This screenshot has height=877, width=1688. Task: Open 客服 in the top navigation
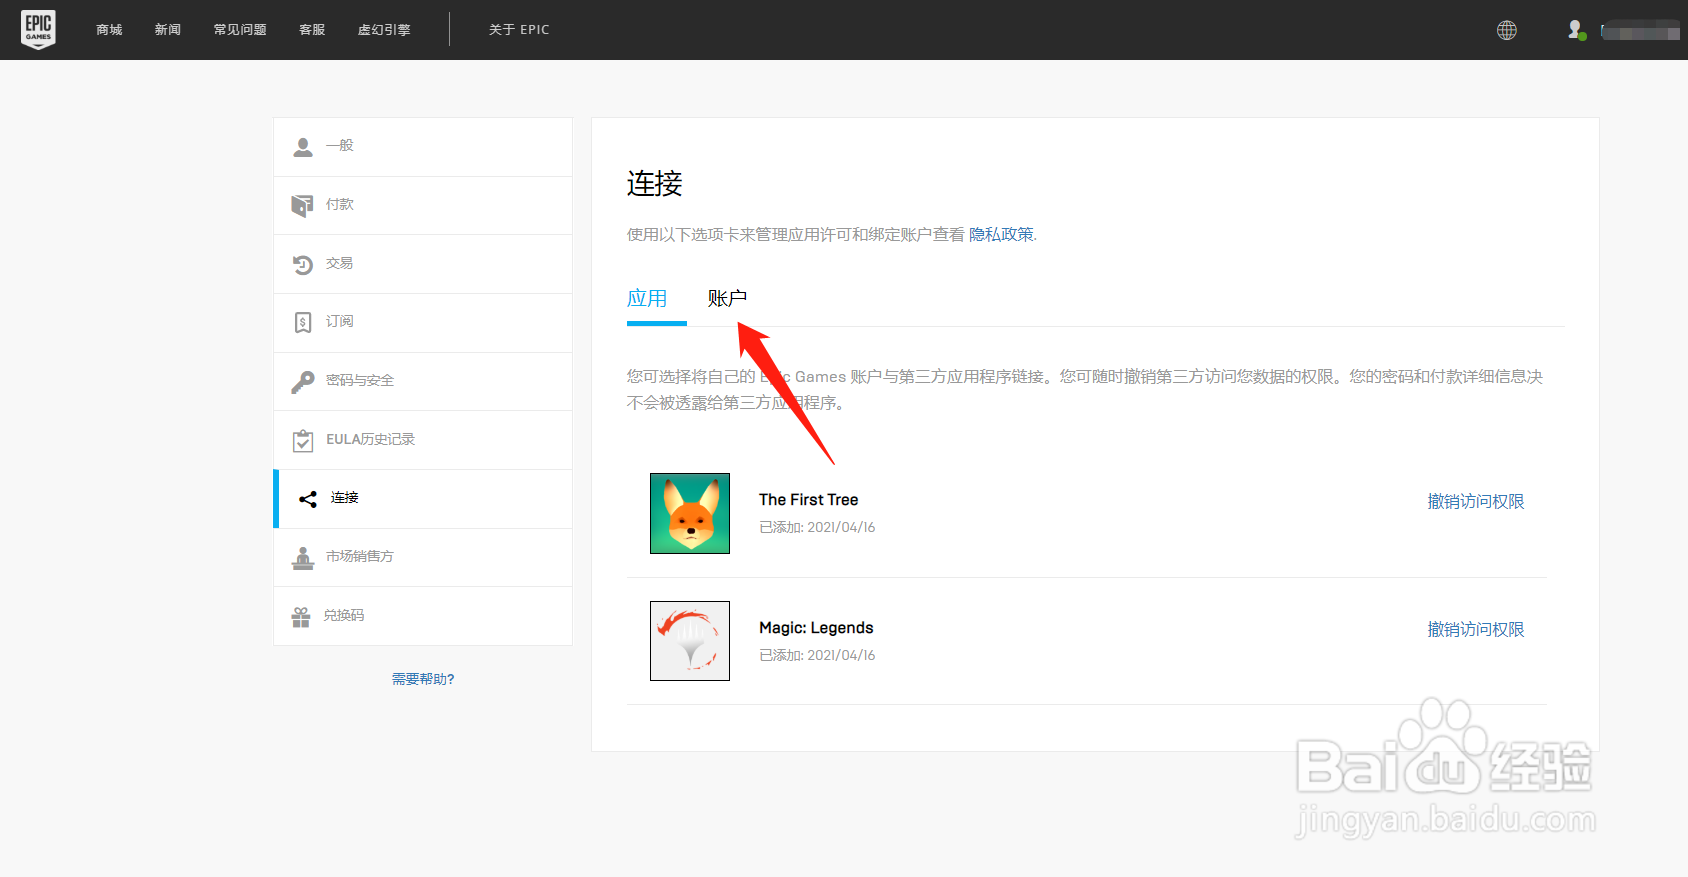pos(312,30)
